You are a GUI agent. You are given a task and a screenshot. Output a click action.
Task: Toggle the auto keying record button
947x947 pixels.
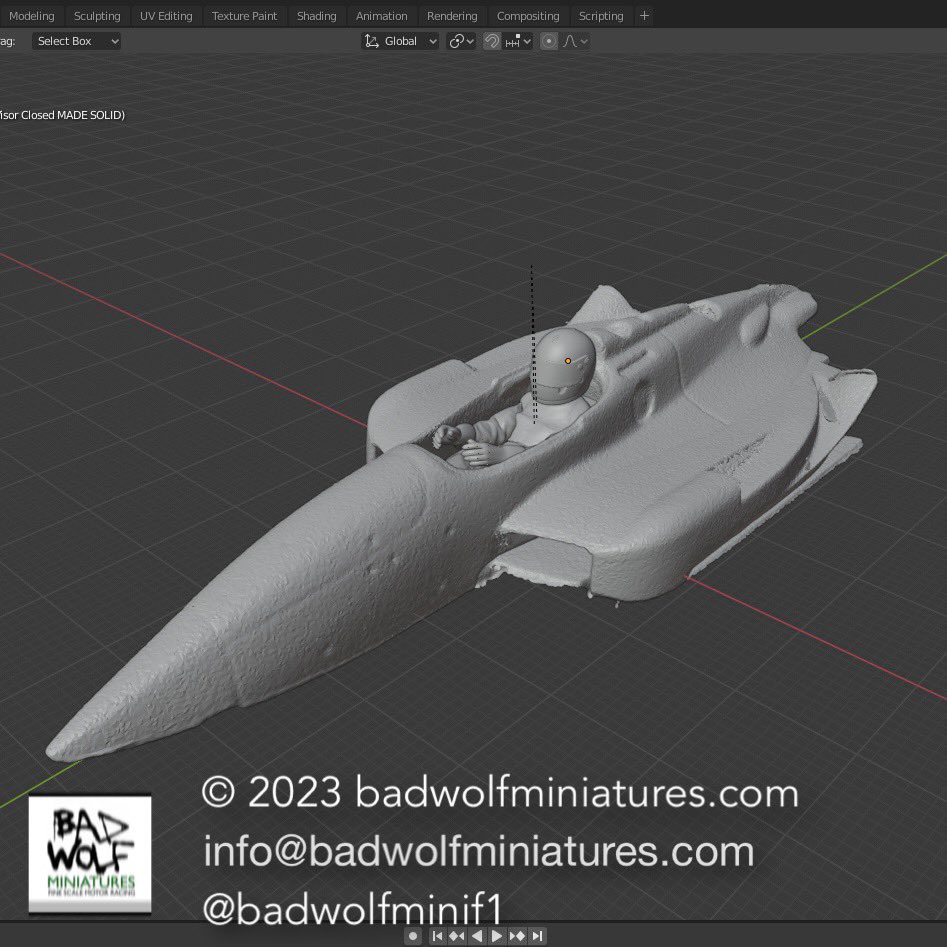coord(413,936)
